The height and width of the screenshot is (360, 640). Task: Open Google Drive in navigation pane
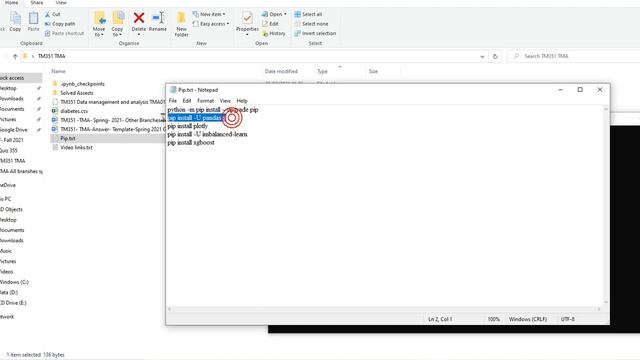pos(13,130)
